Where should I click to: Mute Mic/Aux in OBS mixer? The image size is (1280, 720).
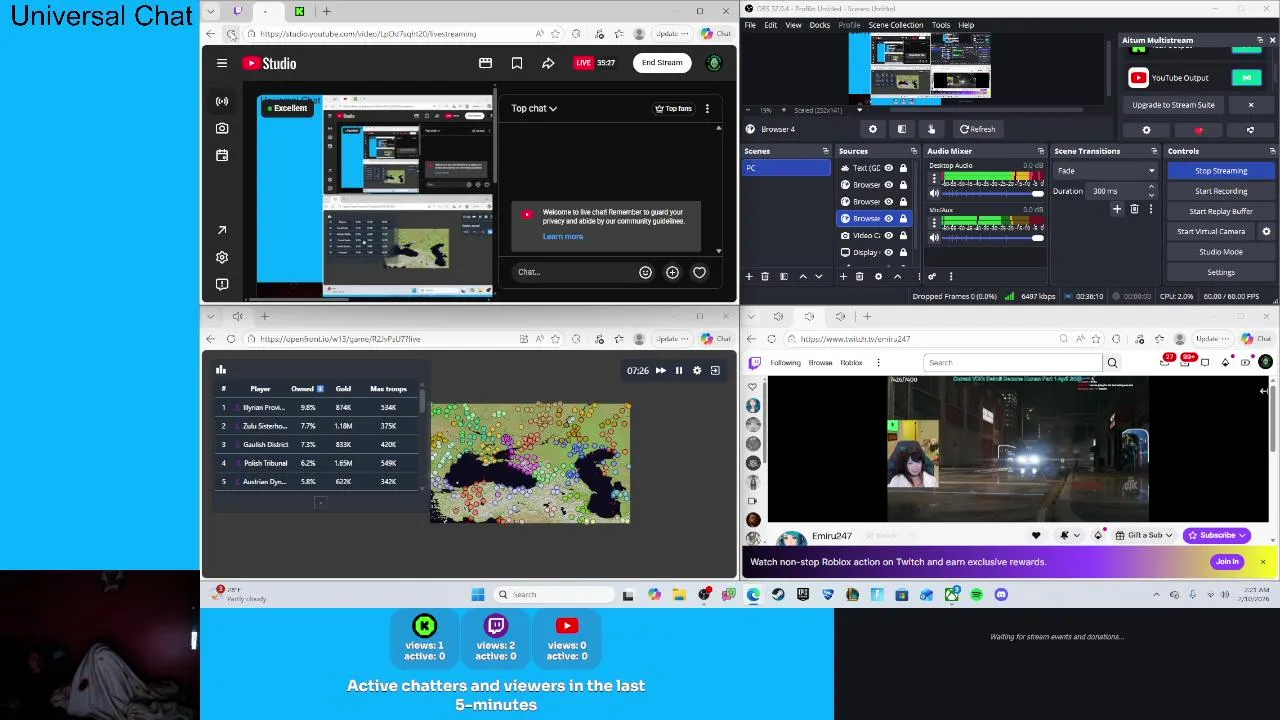[934, 237]
